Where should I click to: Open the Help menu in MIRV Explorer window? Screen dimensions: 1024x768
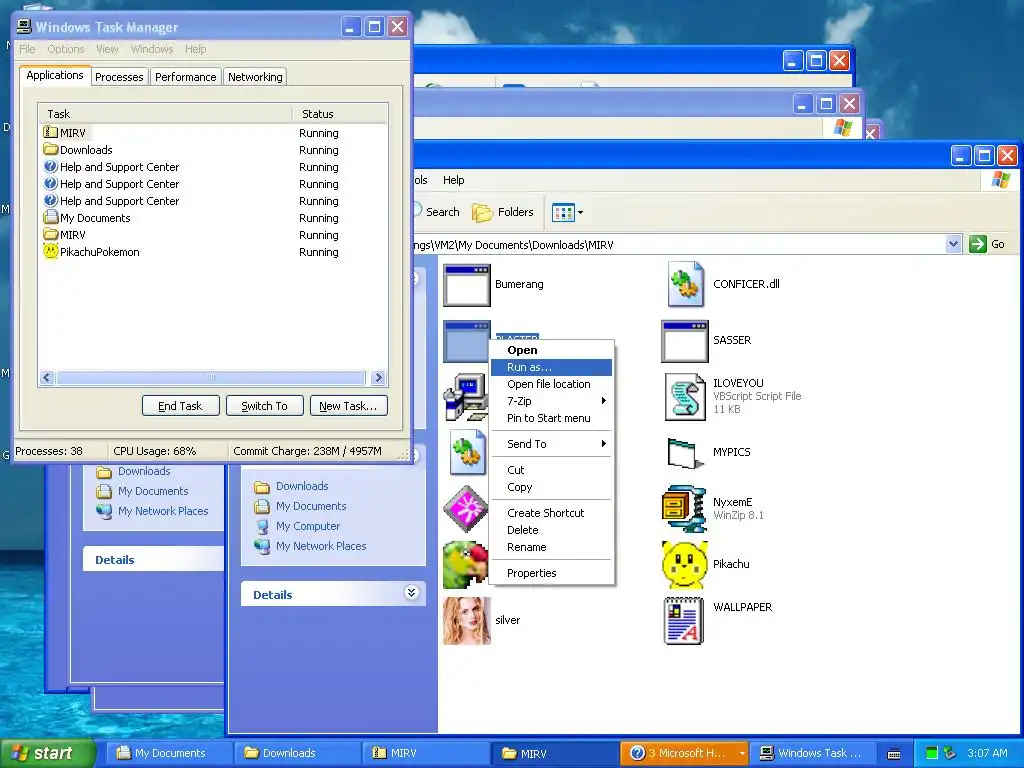coord(453,180)
